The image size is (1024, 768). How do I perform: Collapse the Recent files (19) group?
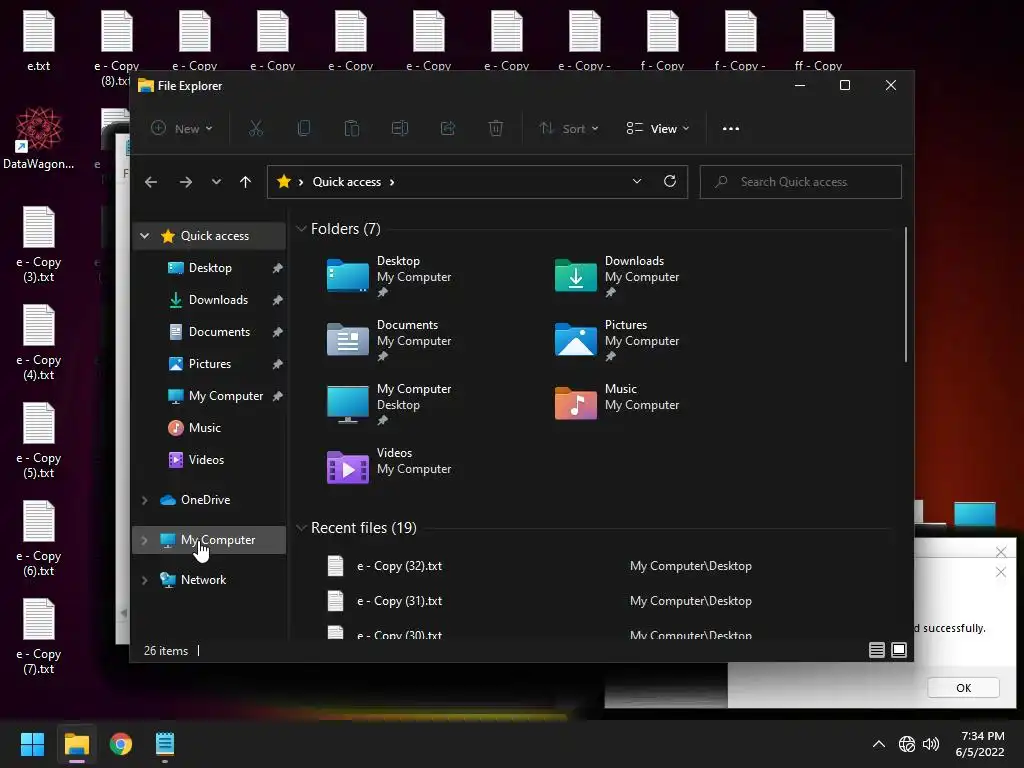click(301, 528)
